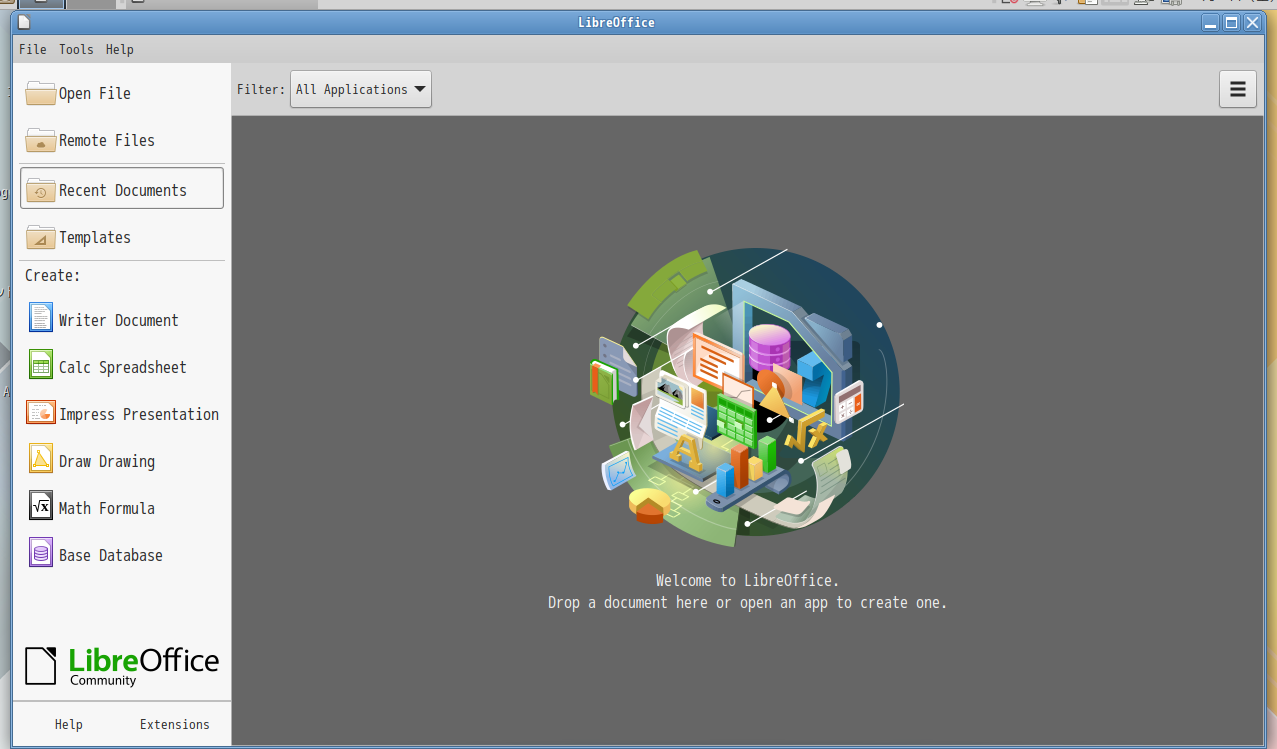Click the 'Create:' section label
Screen dimensions: 1277x749
(52, 275)
